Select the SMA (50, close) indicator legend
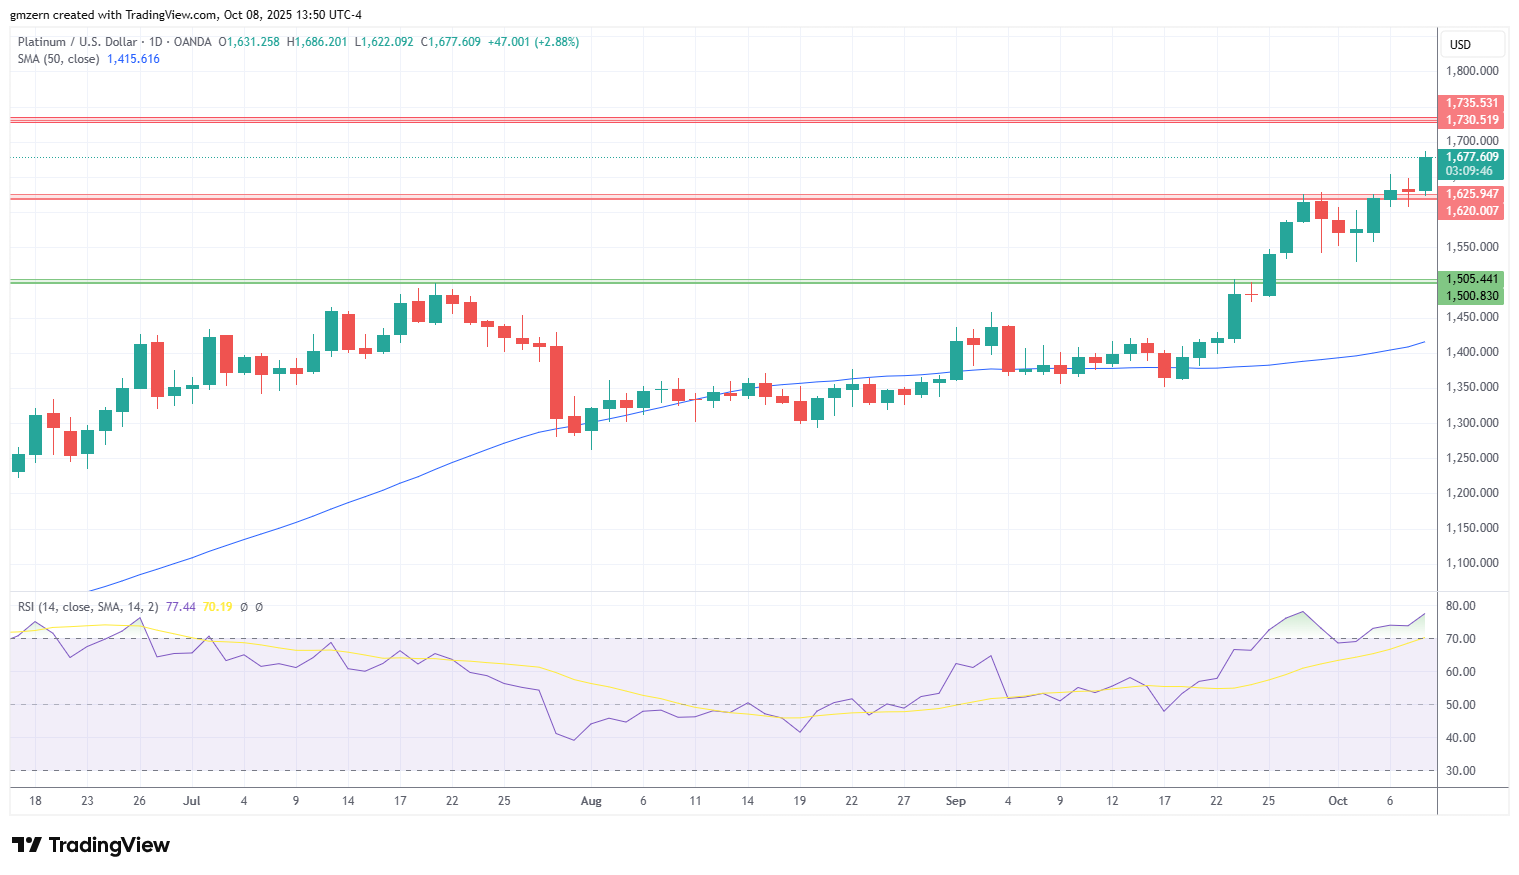 click(58, 59)
